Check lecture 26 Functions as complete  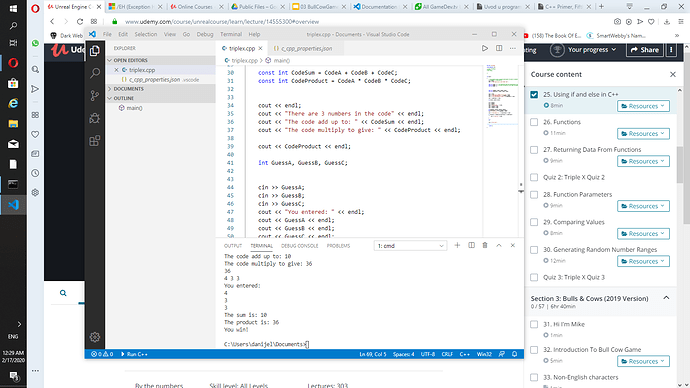coord(534,122)
